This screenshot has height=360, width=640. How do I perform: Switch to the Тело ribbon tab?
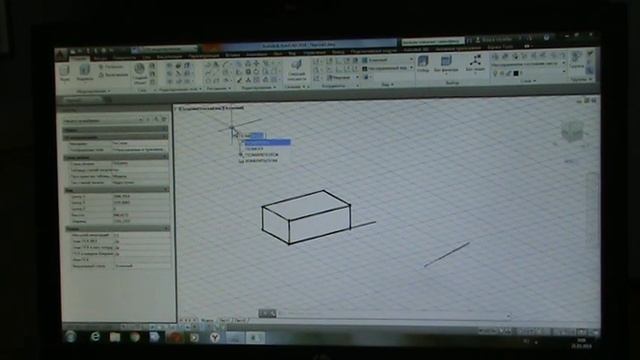tap(100, 58)
